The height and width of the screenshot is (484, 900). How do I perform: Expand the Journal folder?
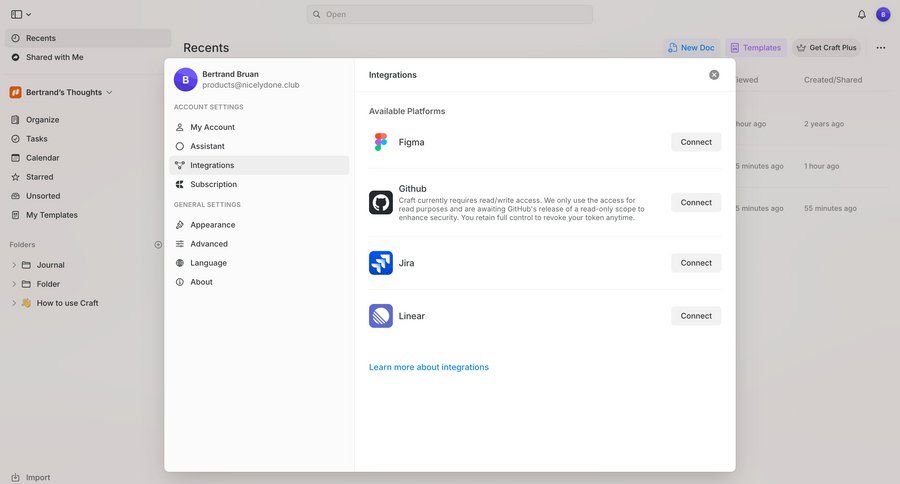(14, 265)
